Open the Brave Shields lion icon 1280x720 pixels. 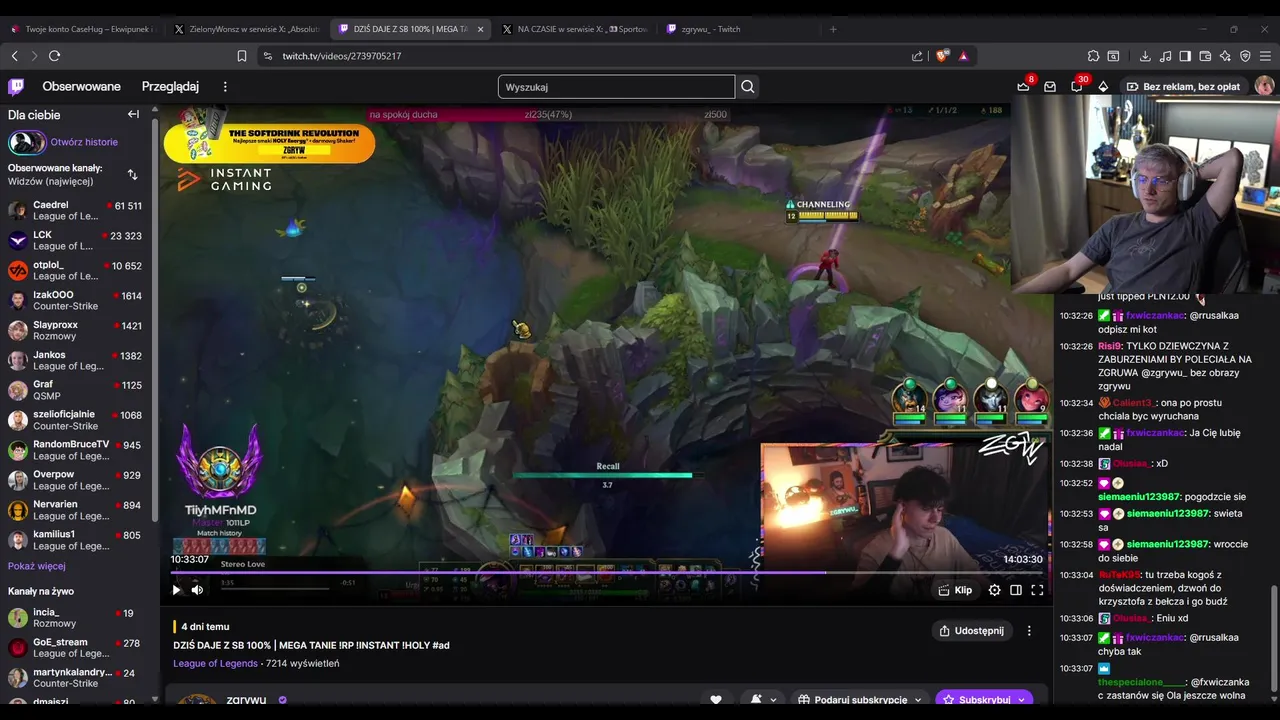[x=941, y=56]
